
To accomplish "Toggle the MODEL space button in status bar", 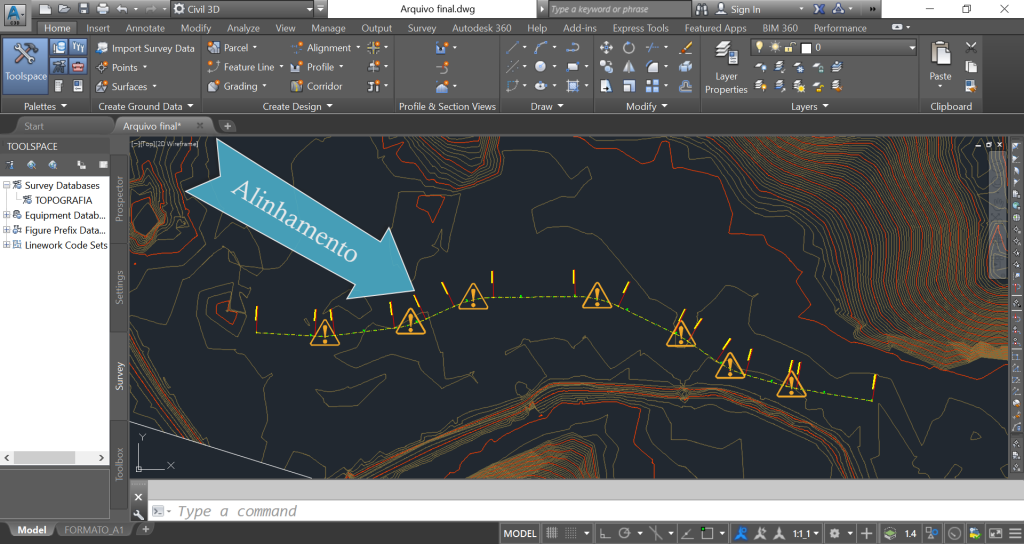I will (x=519, y=534).
